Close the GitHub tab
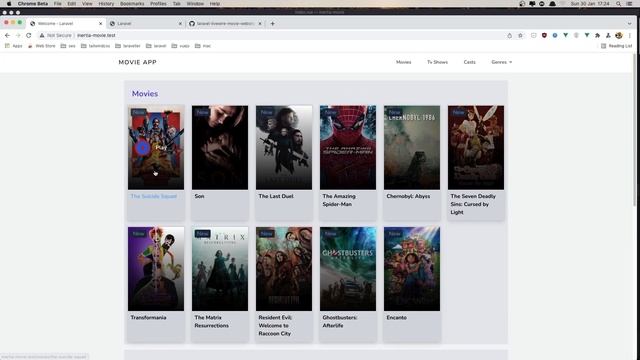 pyautogui.click(x=260, y=24)
